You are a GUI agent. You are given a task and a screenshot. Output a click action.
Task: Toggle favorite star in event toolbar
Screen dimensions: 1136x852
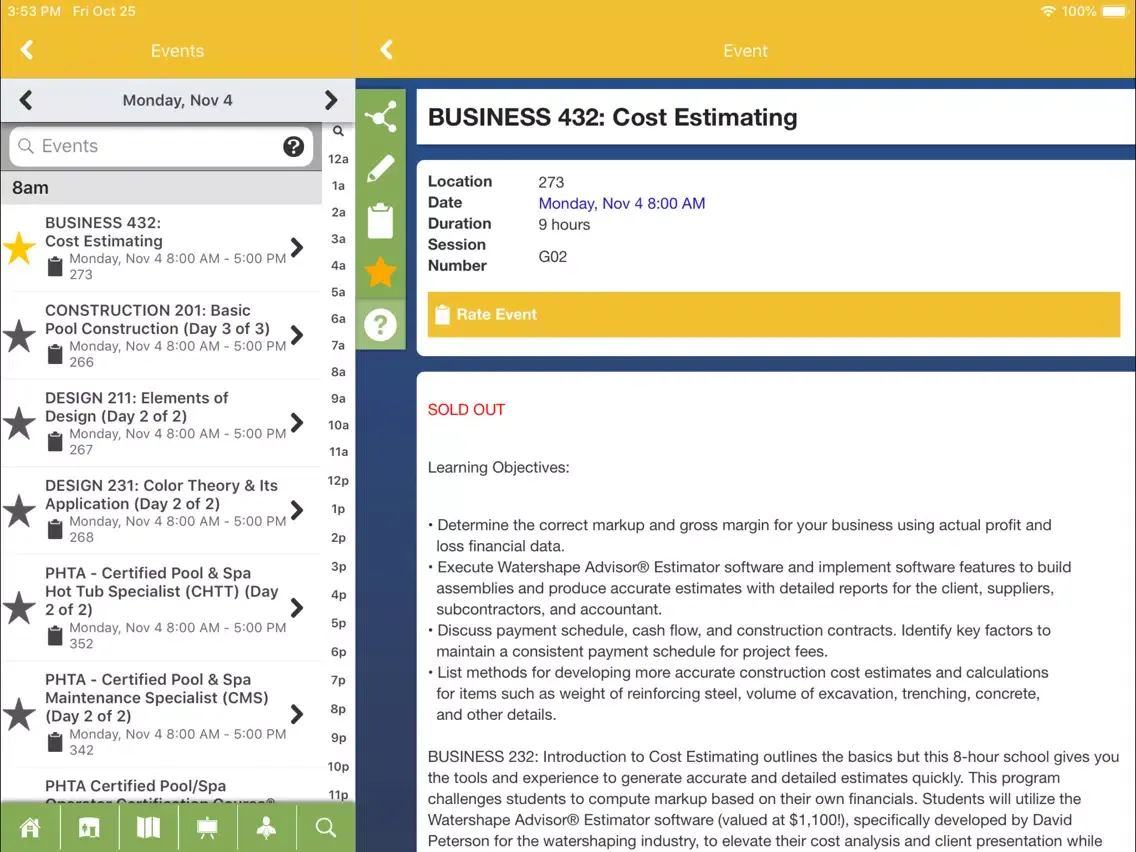click(381, 272)
